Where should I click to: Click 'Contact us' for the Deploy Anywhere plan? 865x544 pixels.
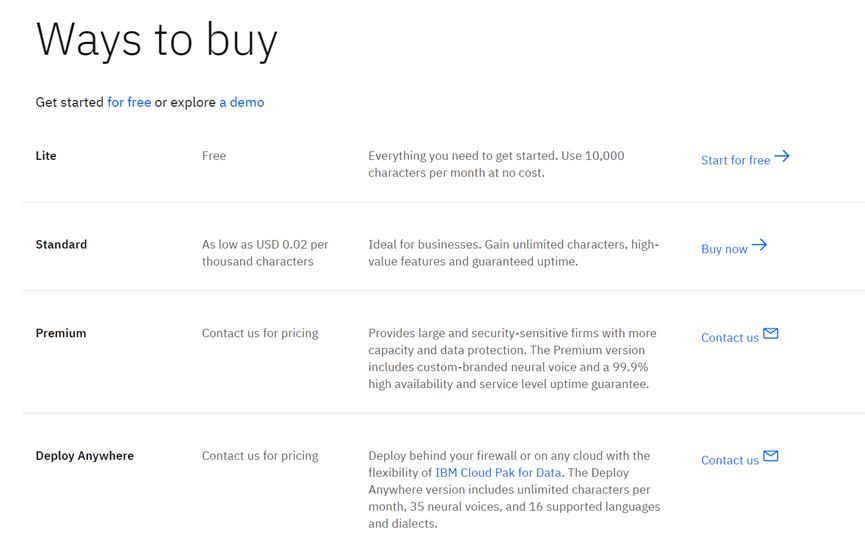coord(730,461)
